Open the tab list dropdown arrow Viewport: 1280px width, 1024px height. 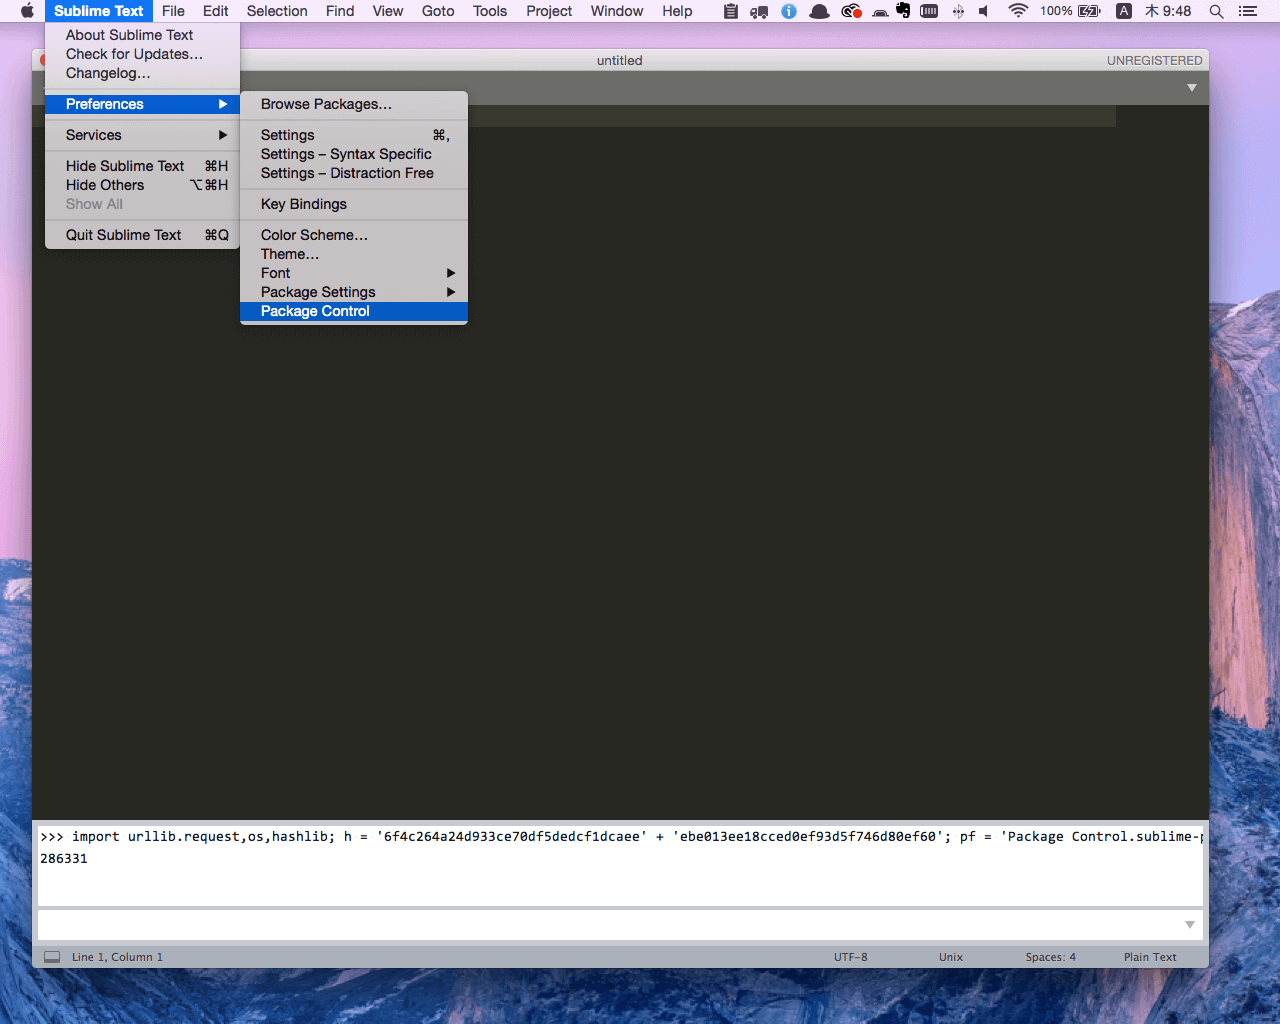[1191, 88]
